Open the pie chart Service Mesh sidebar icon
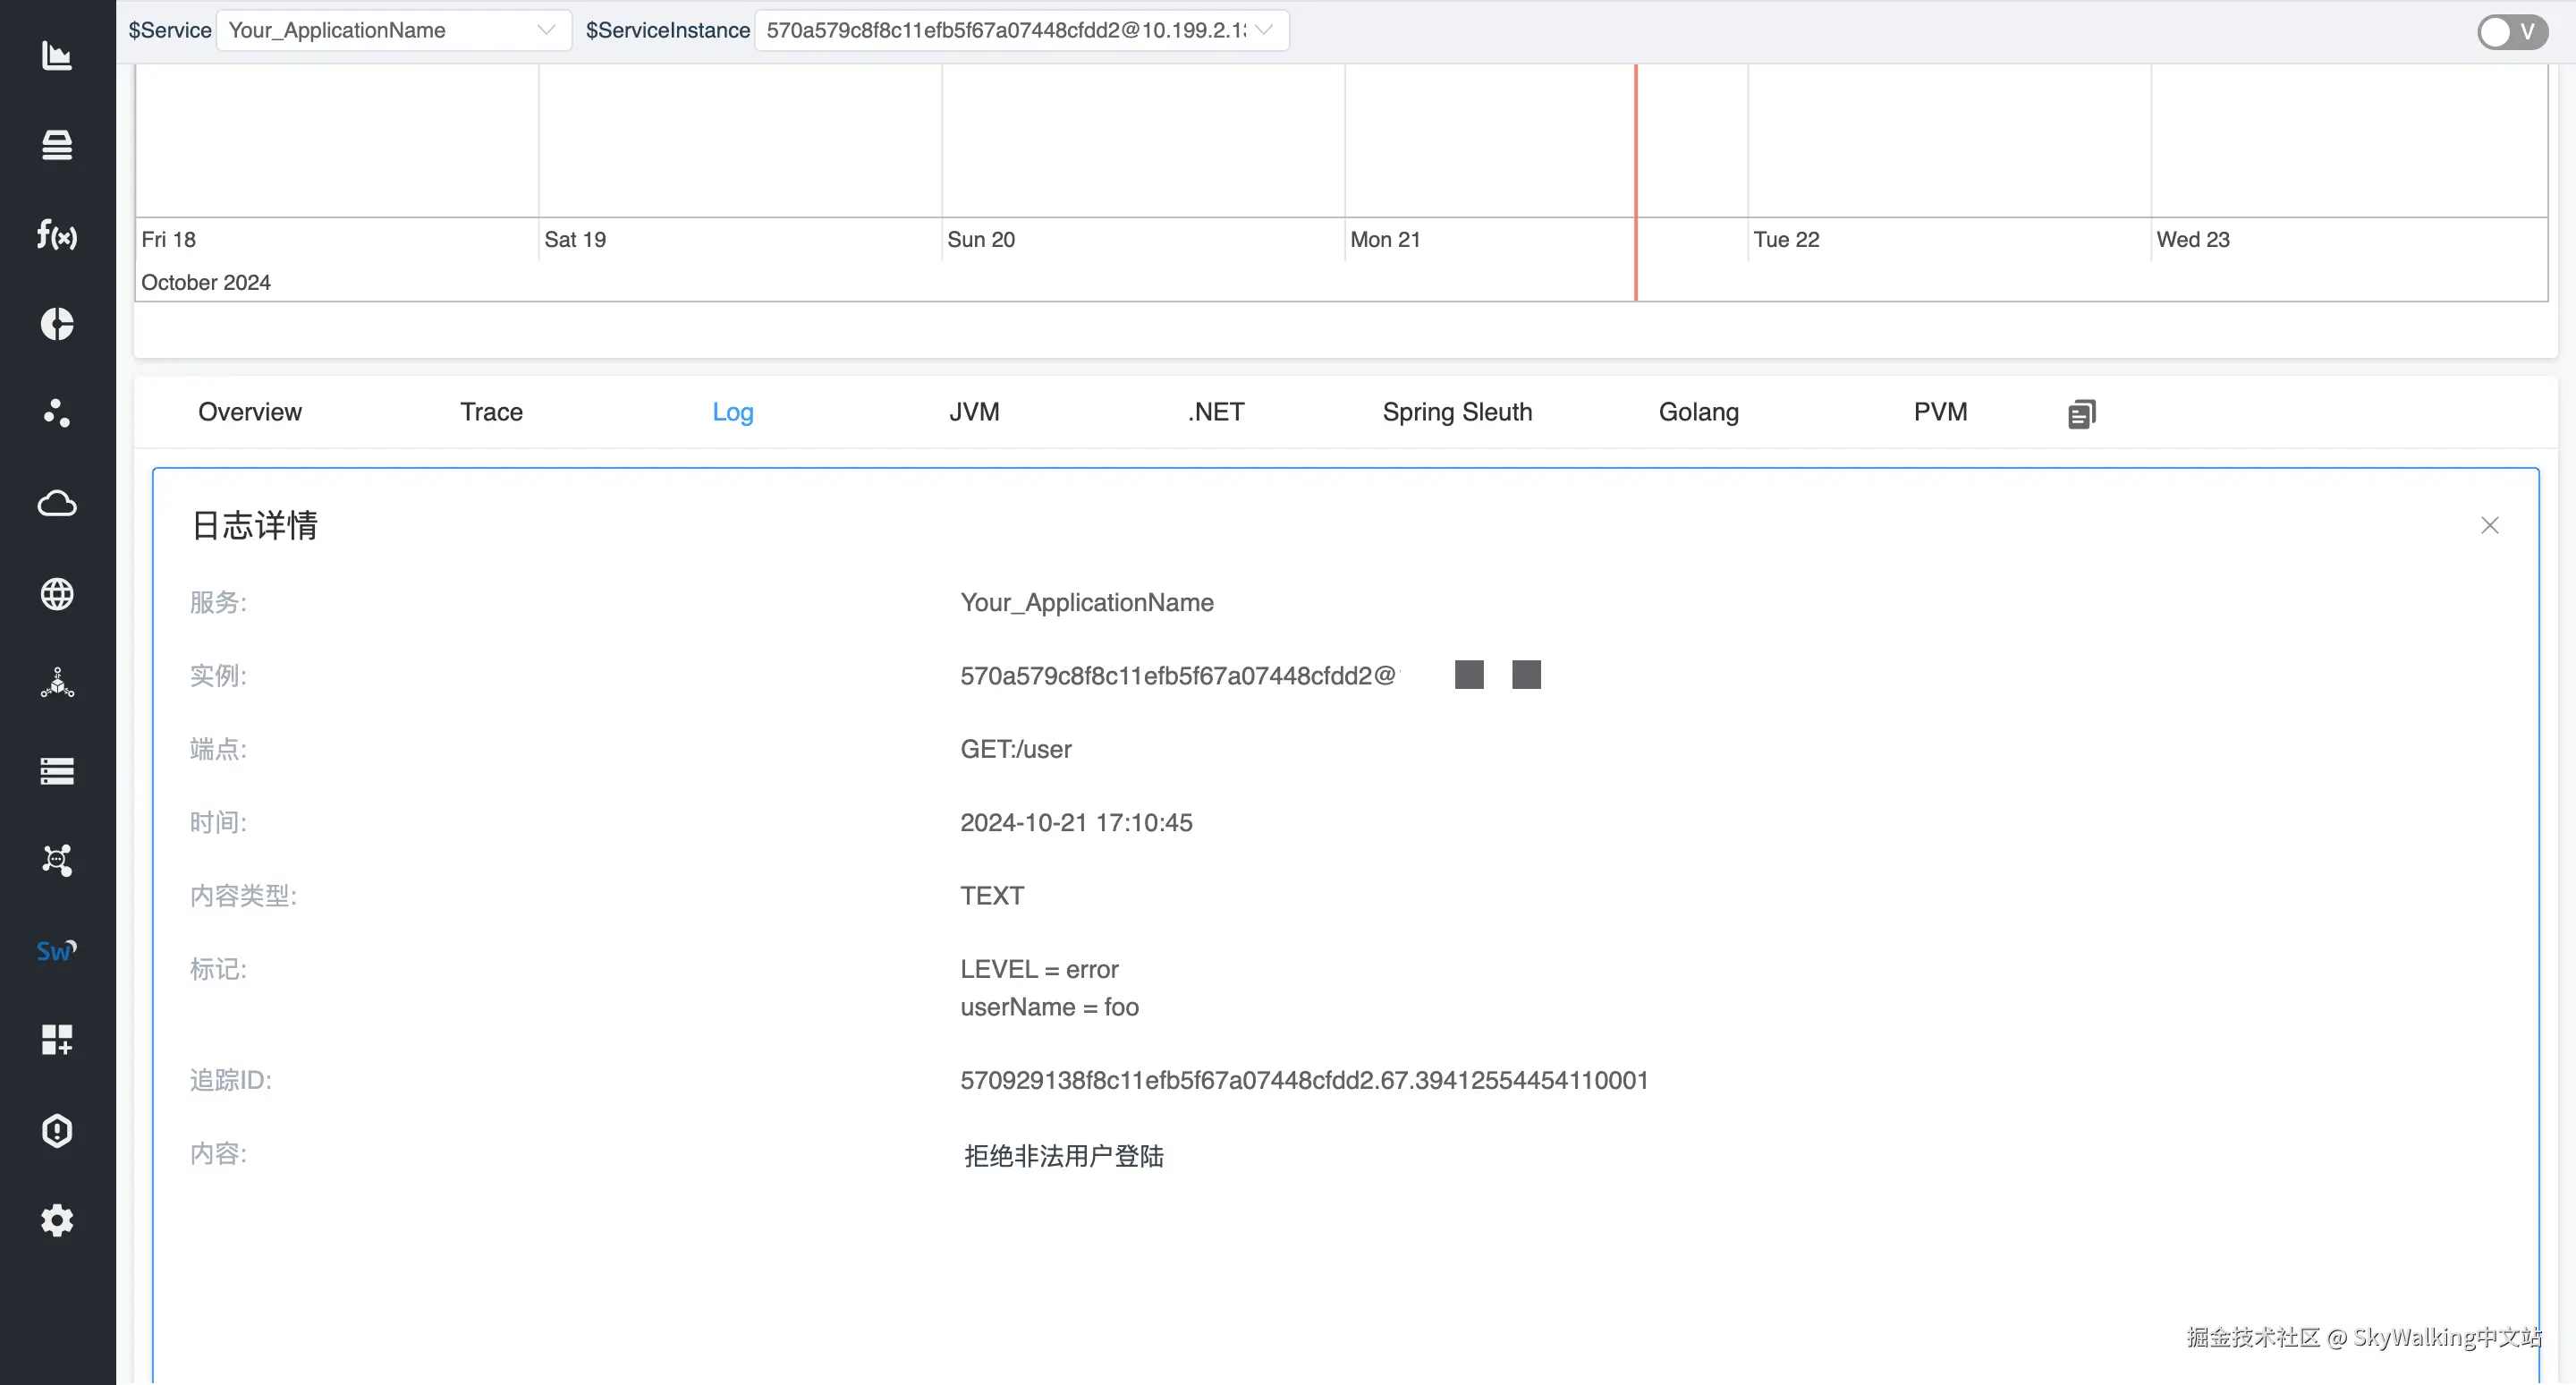This screenshot has height=1385, width=2576. click(x=57, y=324)
